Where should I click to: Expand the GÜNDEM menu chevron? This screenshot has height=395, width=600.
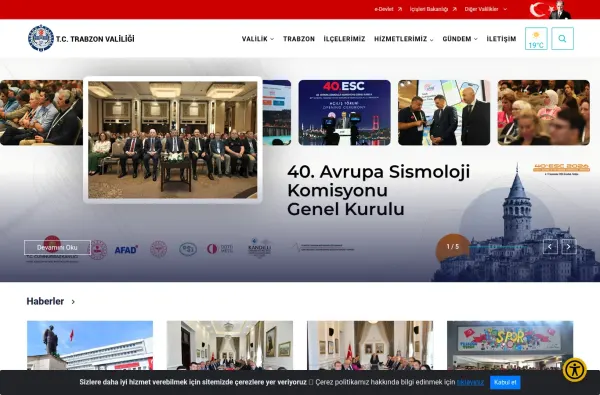tap(476, 39)
